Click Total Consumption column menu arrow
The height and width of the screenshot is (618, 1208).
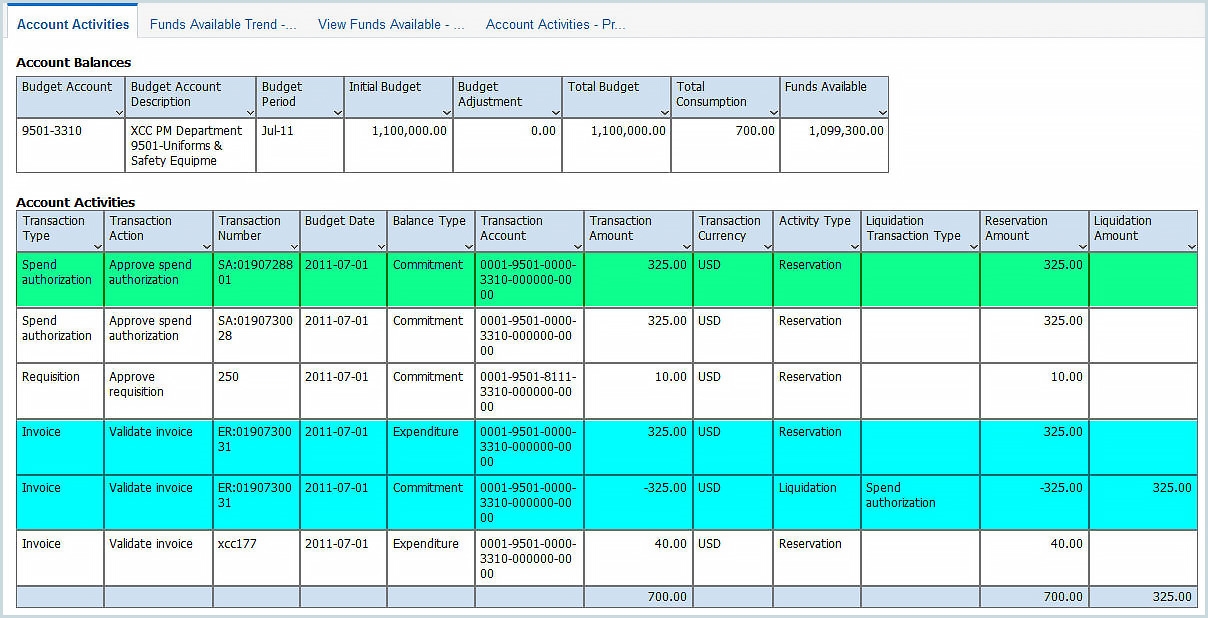(x=773, y=113)
